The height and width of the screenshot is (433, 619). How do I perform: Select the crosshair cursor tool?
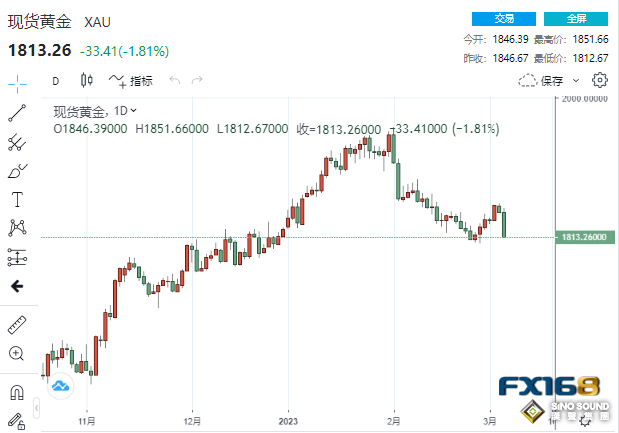tap(17, 84)
